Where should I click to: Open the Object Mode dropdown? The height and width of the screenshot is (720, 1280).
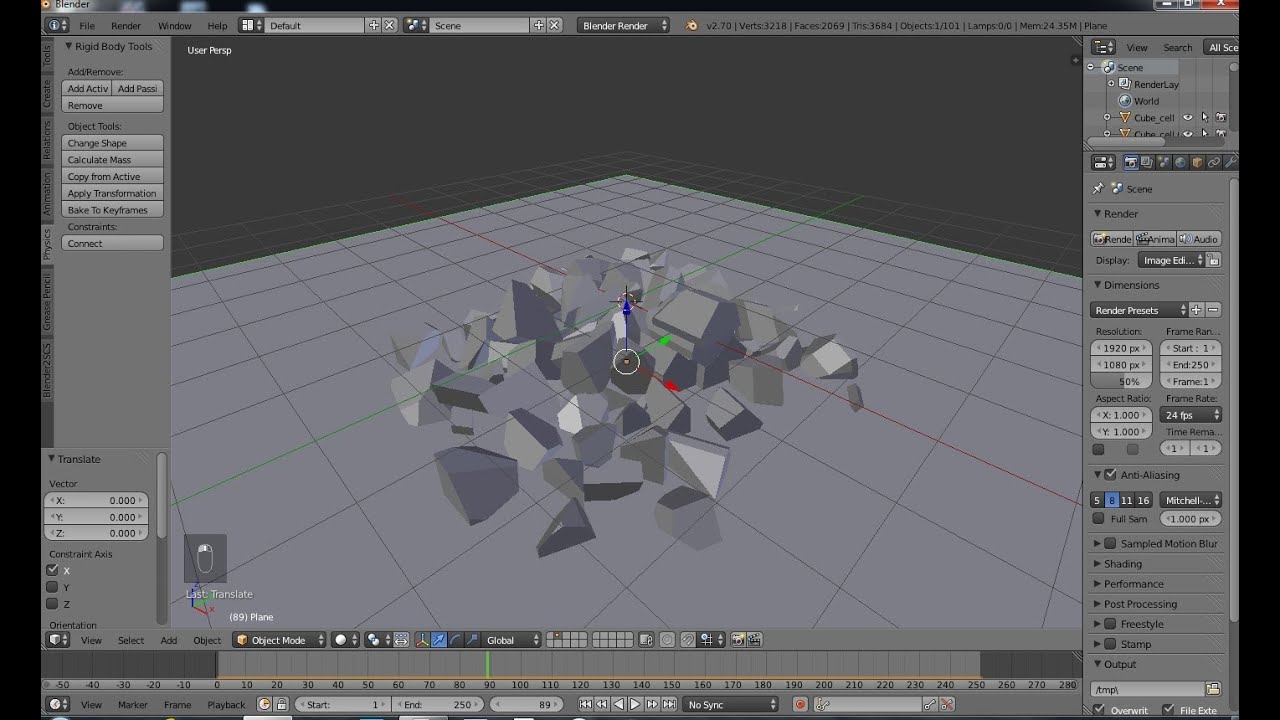280,640
